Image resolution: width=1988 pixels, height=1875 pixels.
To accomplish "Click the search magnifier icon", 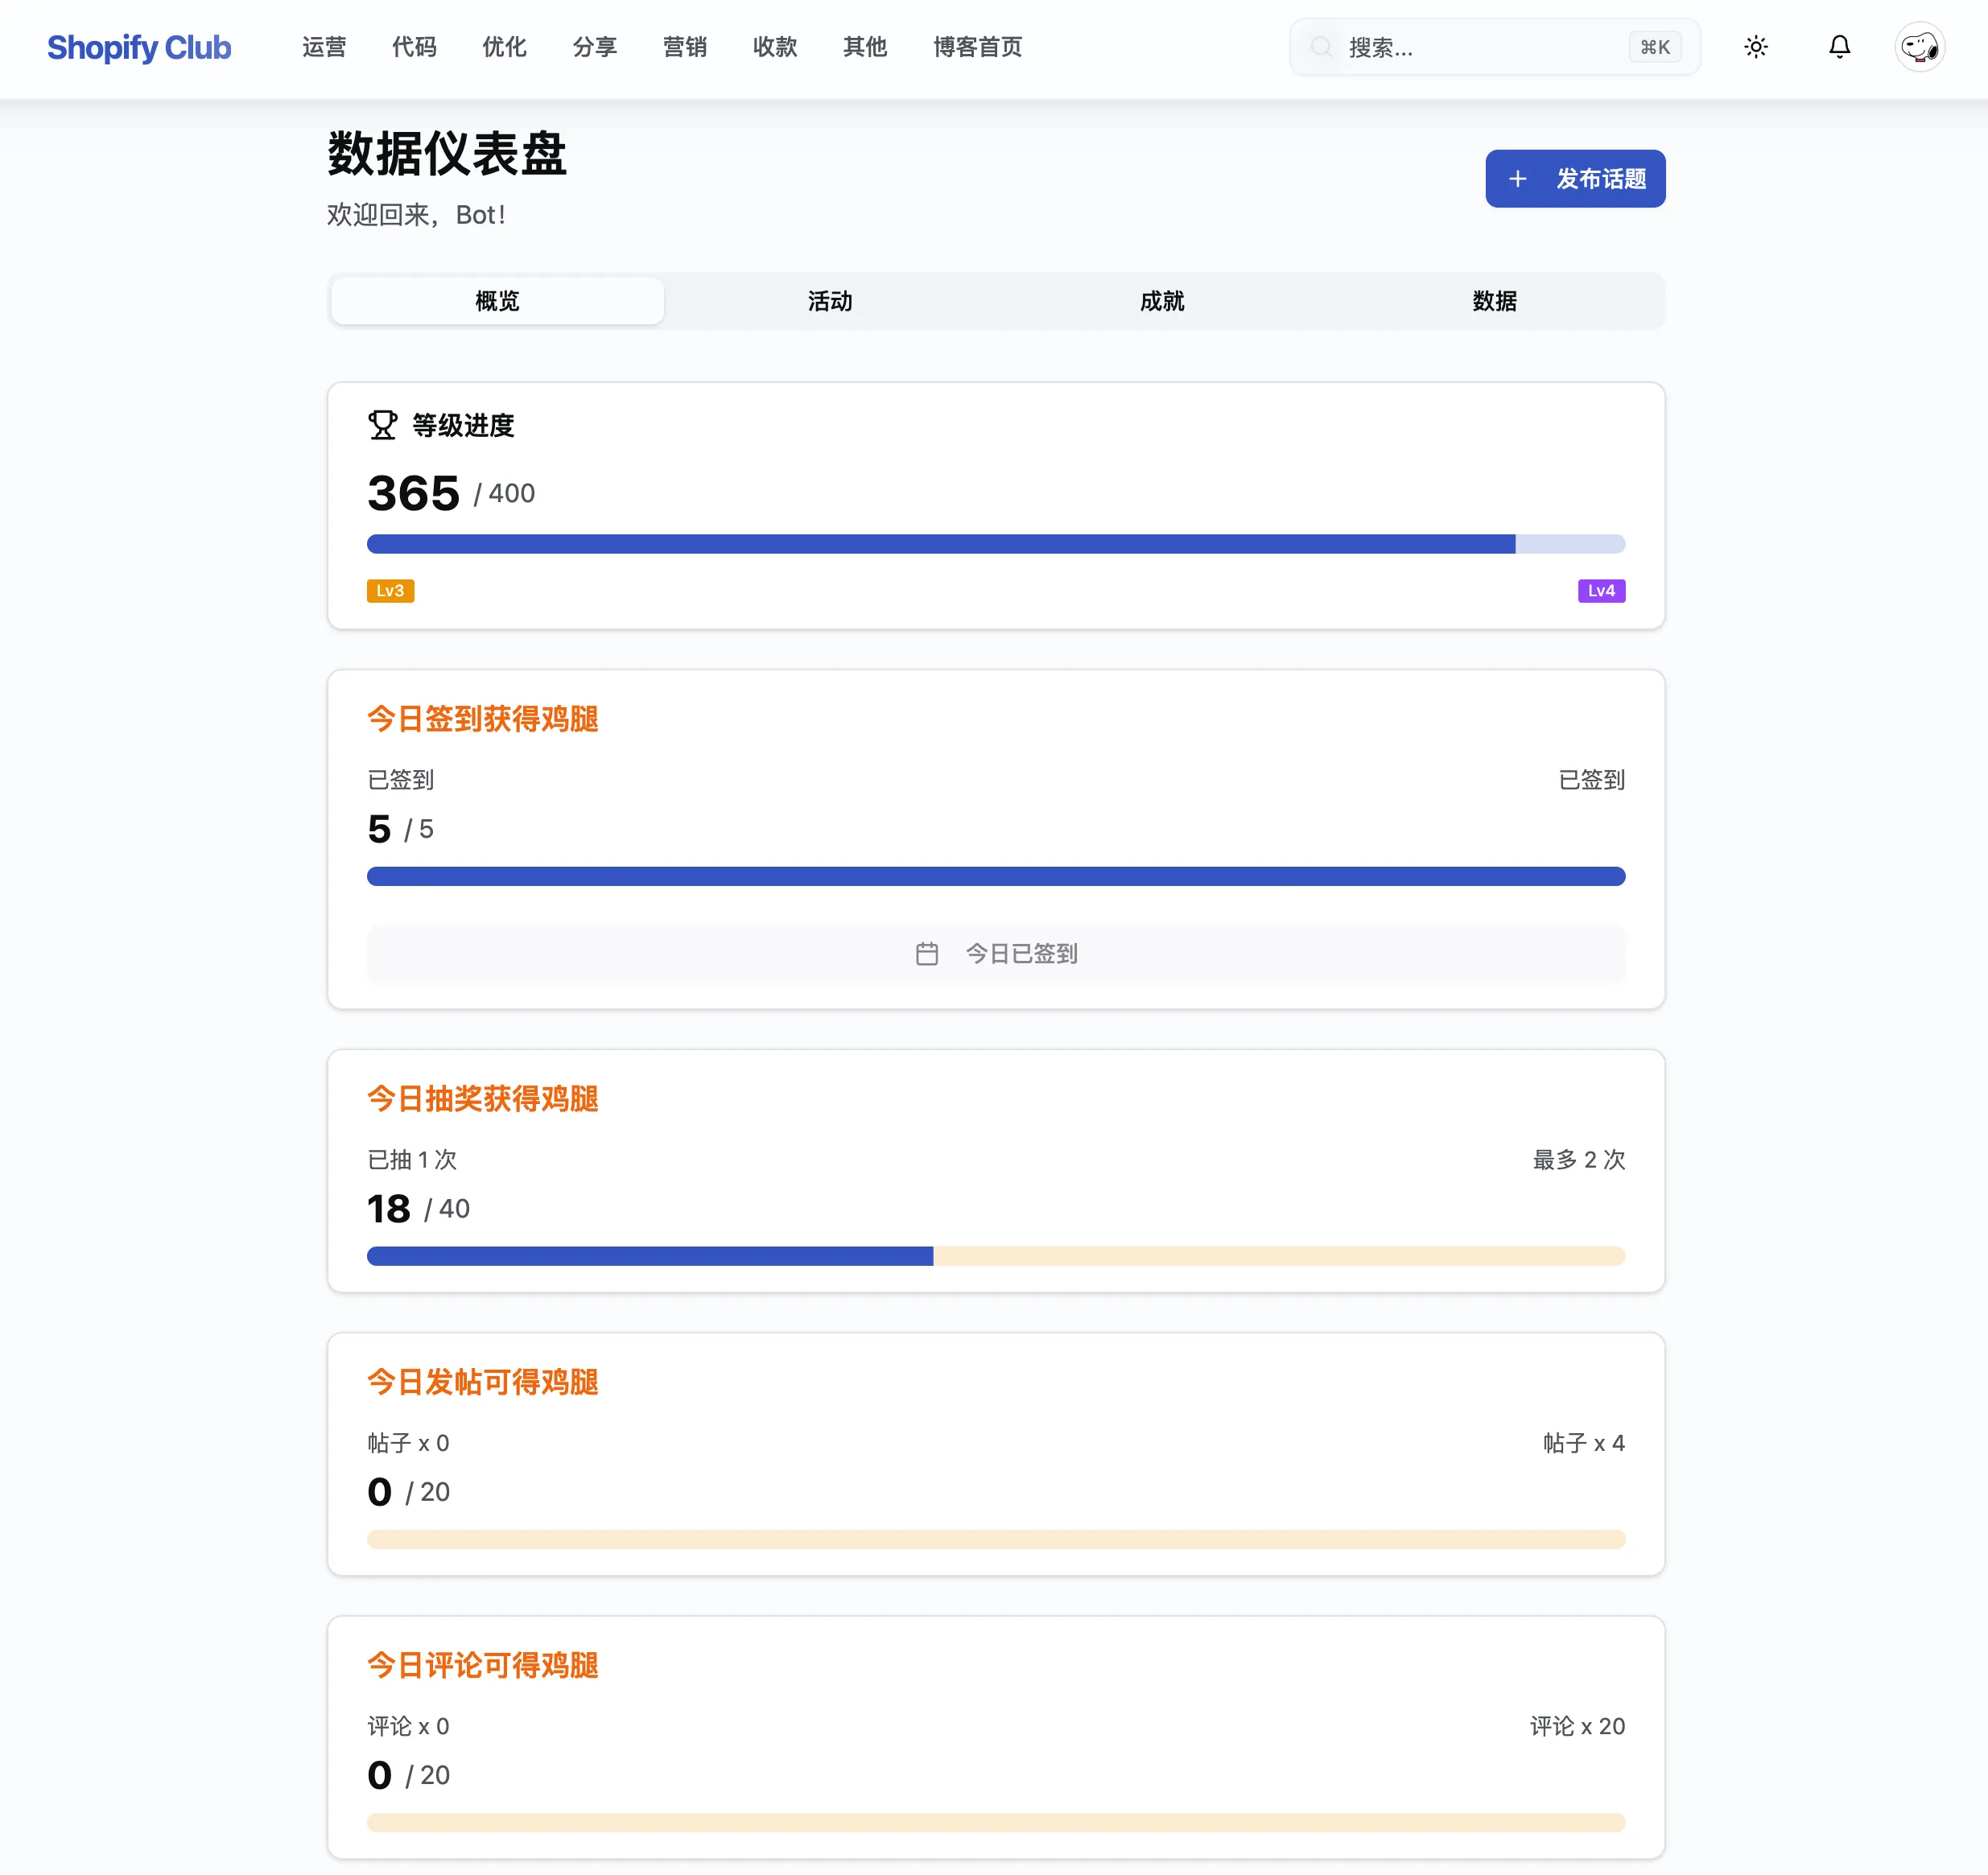I will pos(1322,47).
